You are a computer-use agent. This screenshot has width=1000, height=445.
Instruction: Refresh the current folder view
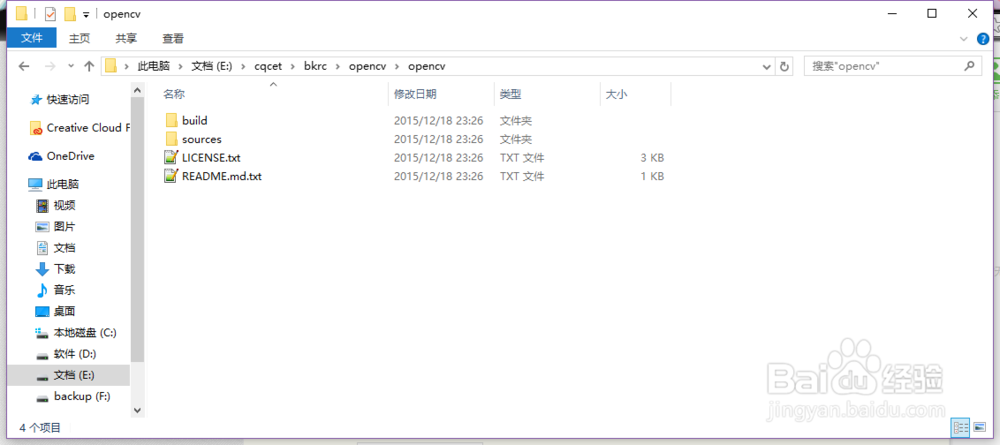pyautogui.click(x=784, y=66)
